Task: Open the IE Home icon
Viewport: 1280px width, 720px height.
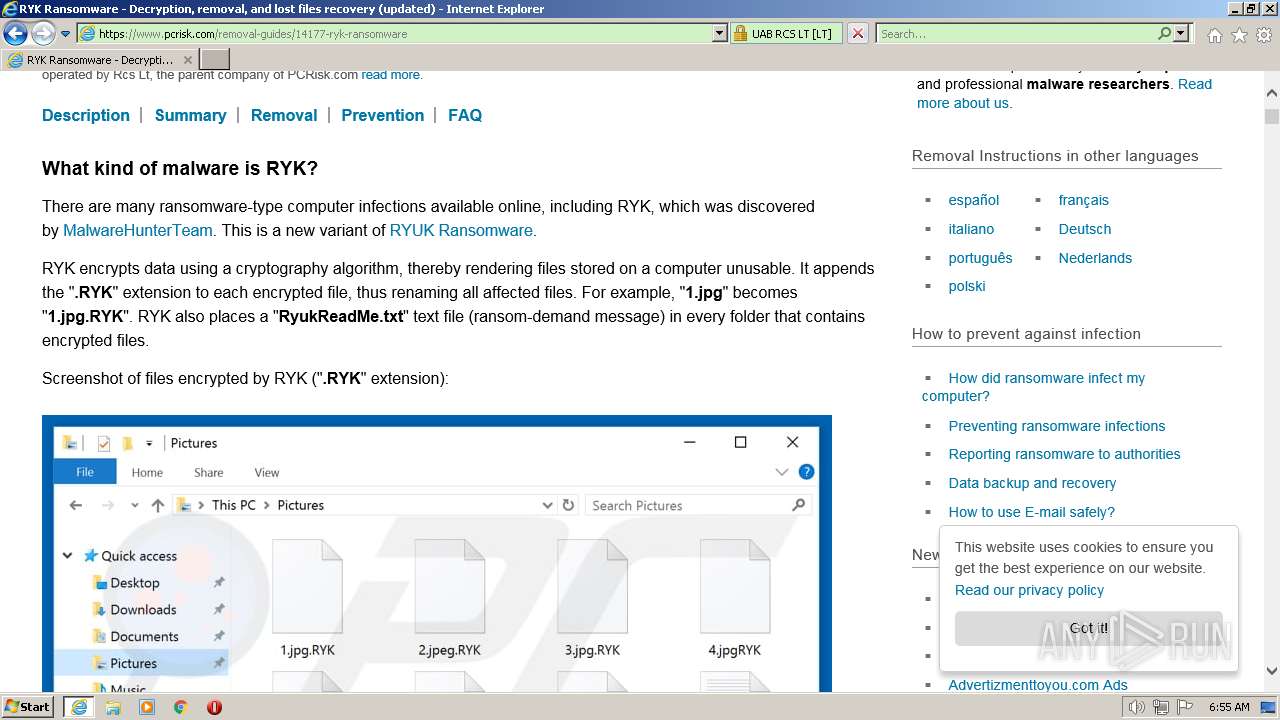Action: pyautogui.click(x=1214, y=34)
